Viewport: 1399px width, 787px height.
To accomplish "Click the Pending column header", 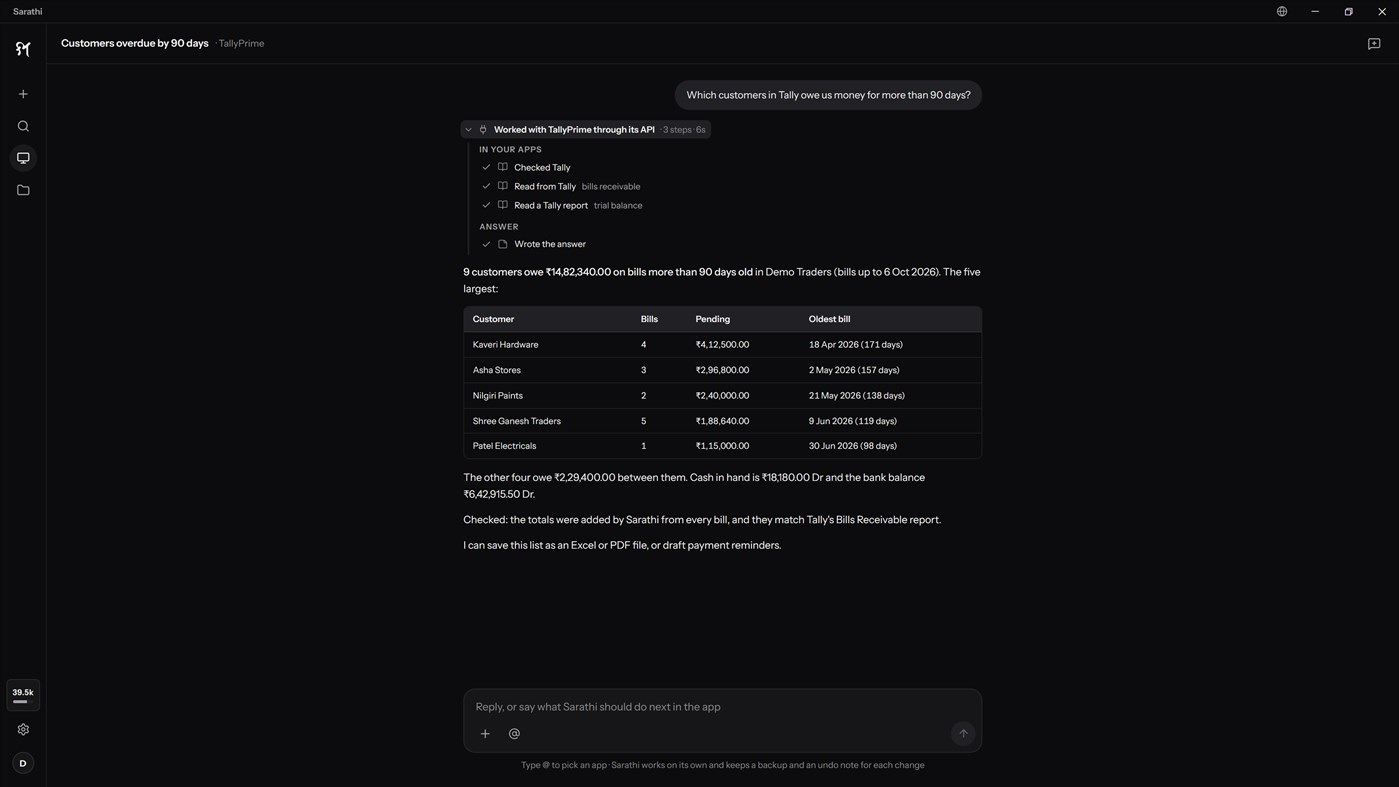I will tap(713, 319).
